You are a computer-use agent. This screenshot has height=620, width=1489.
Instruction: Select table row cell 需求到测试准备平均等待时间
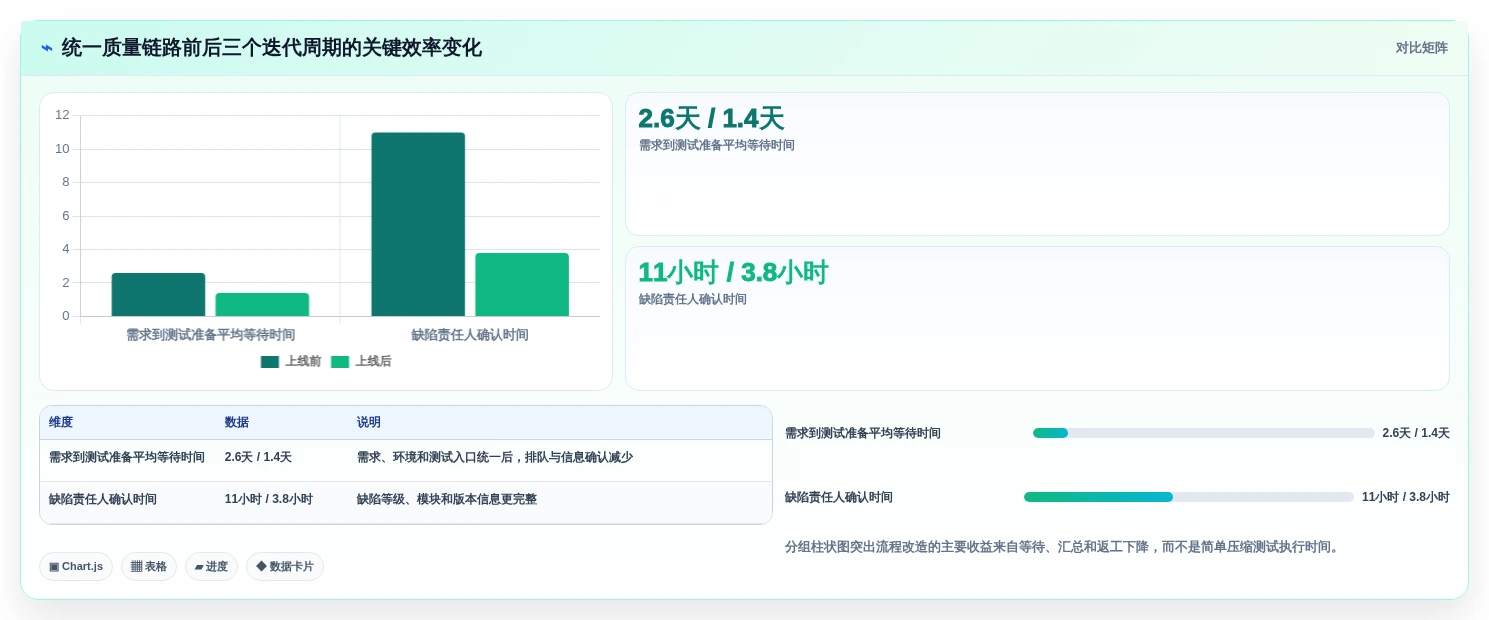(x=127, y=457)
